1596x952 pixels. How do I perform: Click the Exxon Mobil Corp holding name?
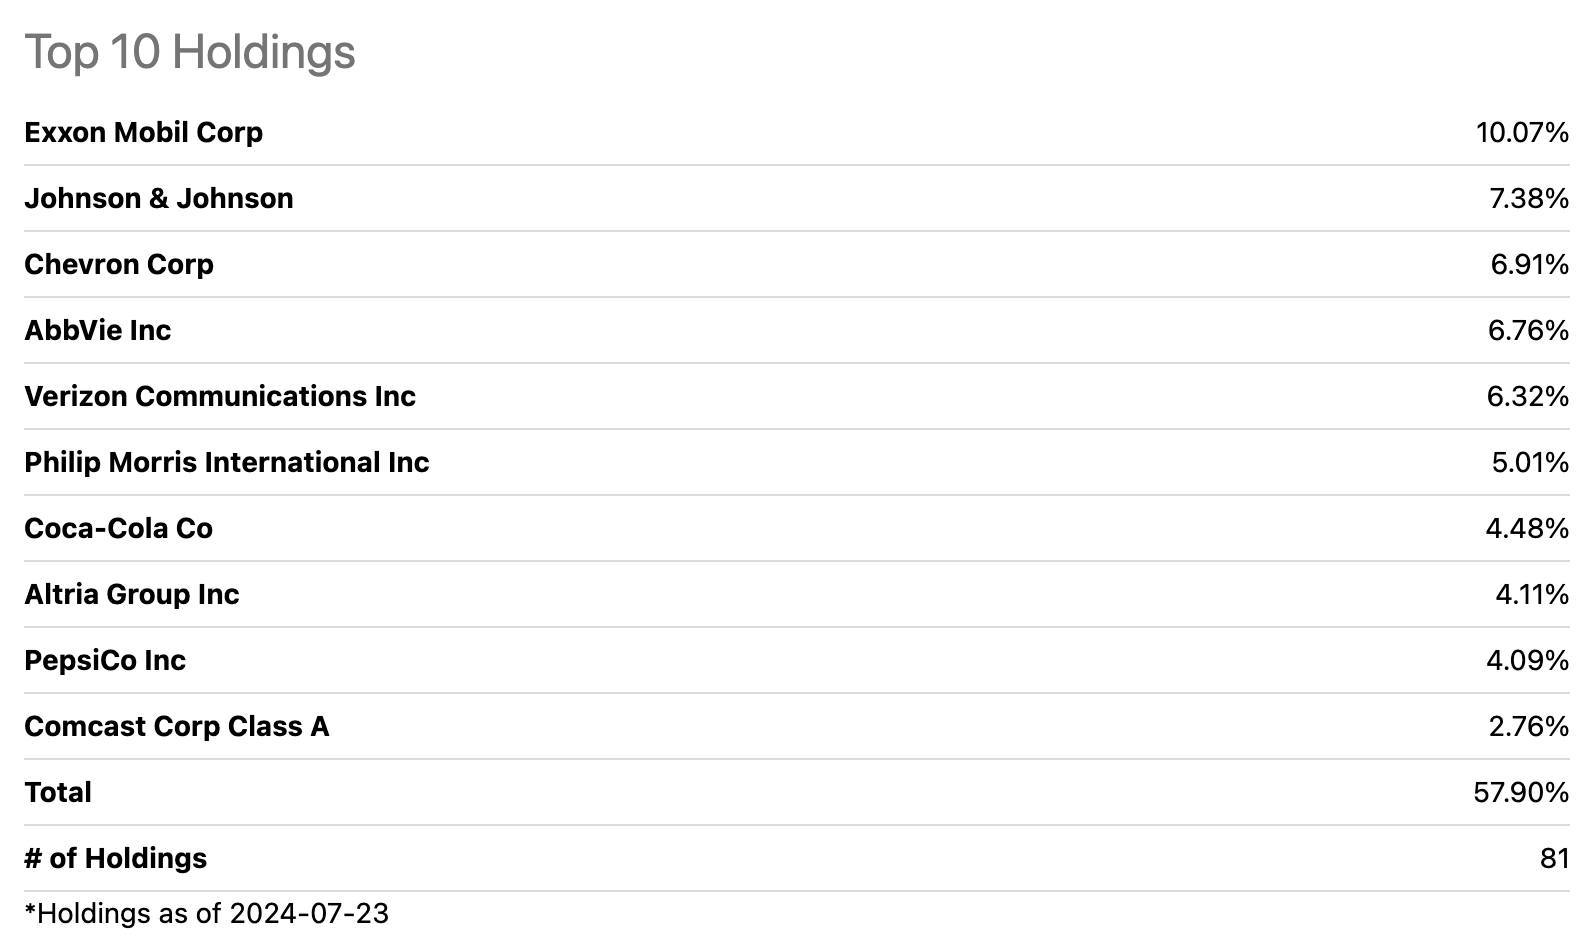tap(143, 133)
